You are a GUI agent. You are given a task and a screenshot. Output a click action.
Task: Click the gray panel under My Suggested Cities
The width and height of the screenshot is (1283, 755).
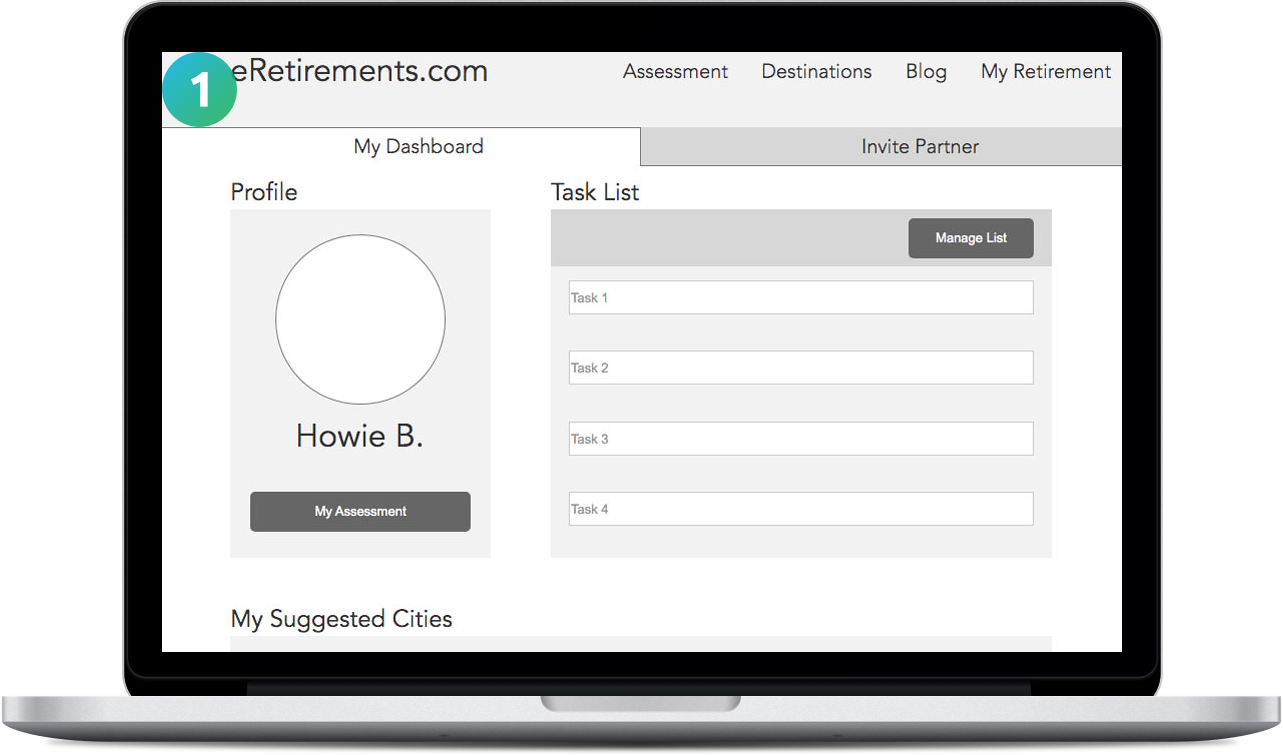[x=640, y=644]
